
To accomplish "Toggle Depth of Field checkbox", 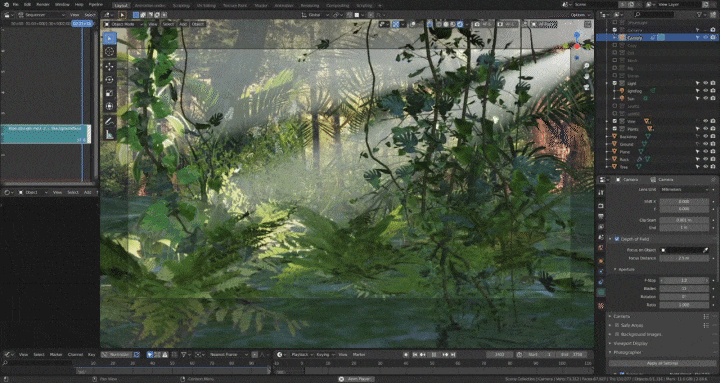I will pos(617,239).
